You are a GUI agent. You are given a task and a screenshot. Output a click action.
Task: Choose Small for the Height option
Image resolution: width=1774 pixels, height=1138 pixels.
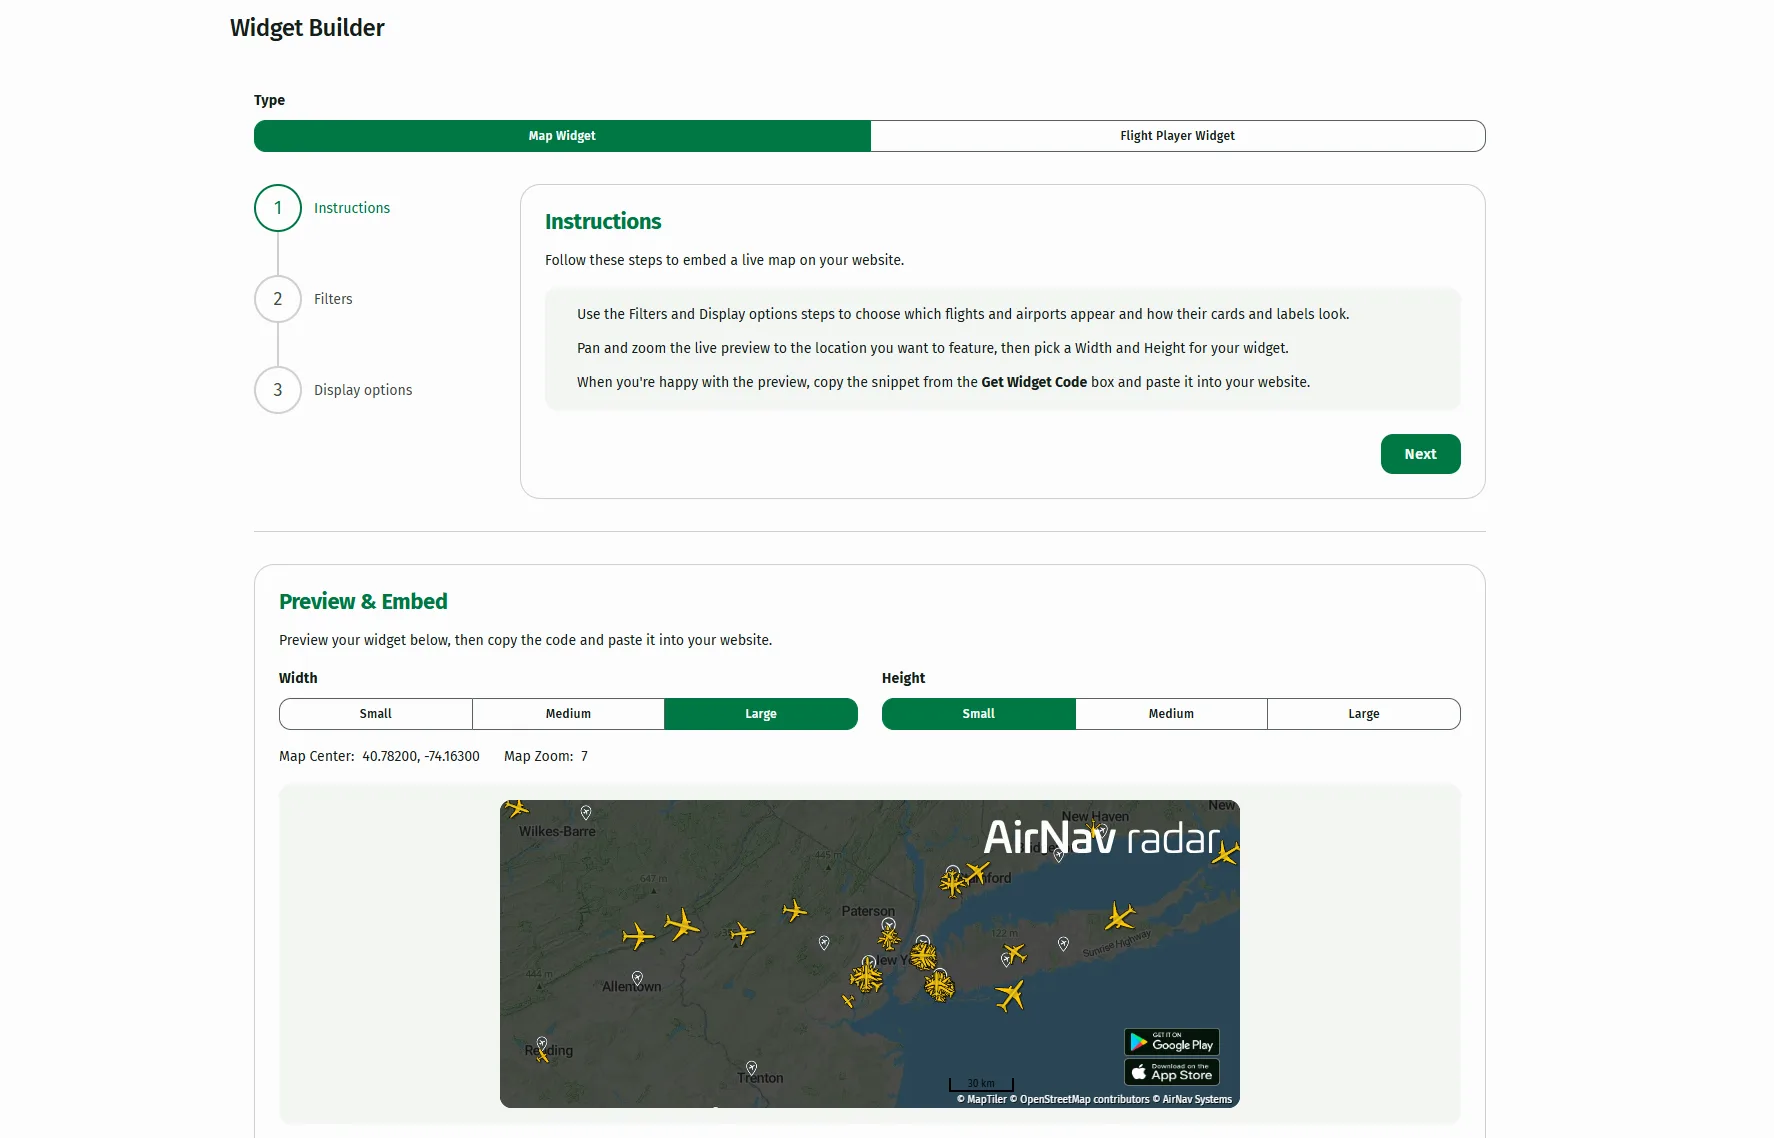pos(979,714)
